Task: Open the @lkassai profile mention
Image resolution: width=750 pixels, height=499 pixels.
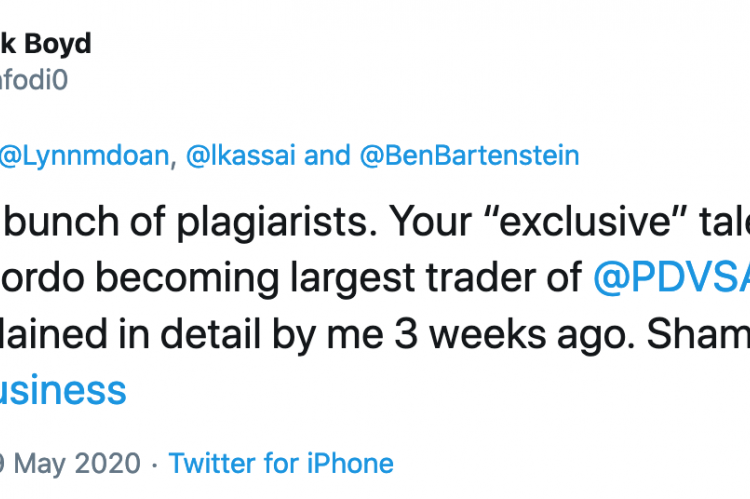Action: (241, 156)
